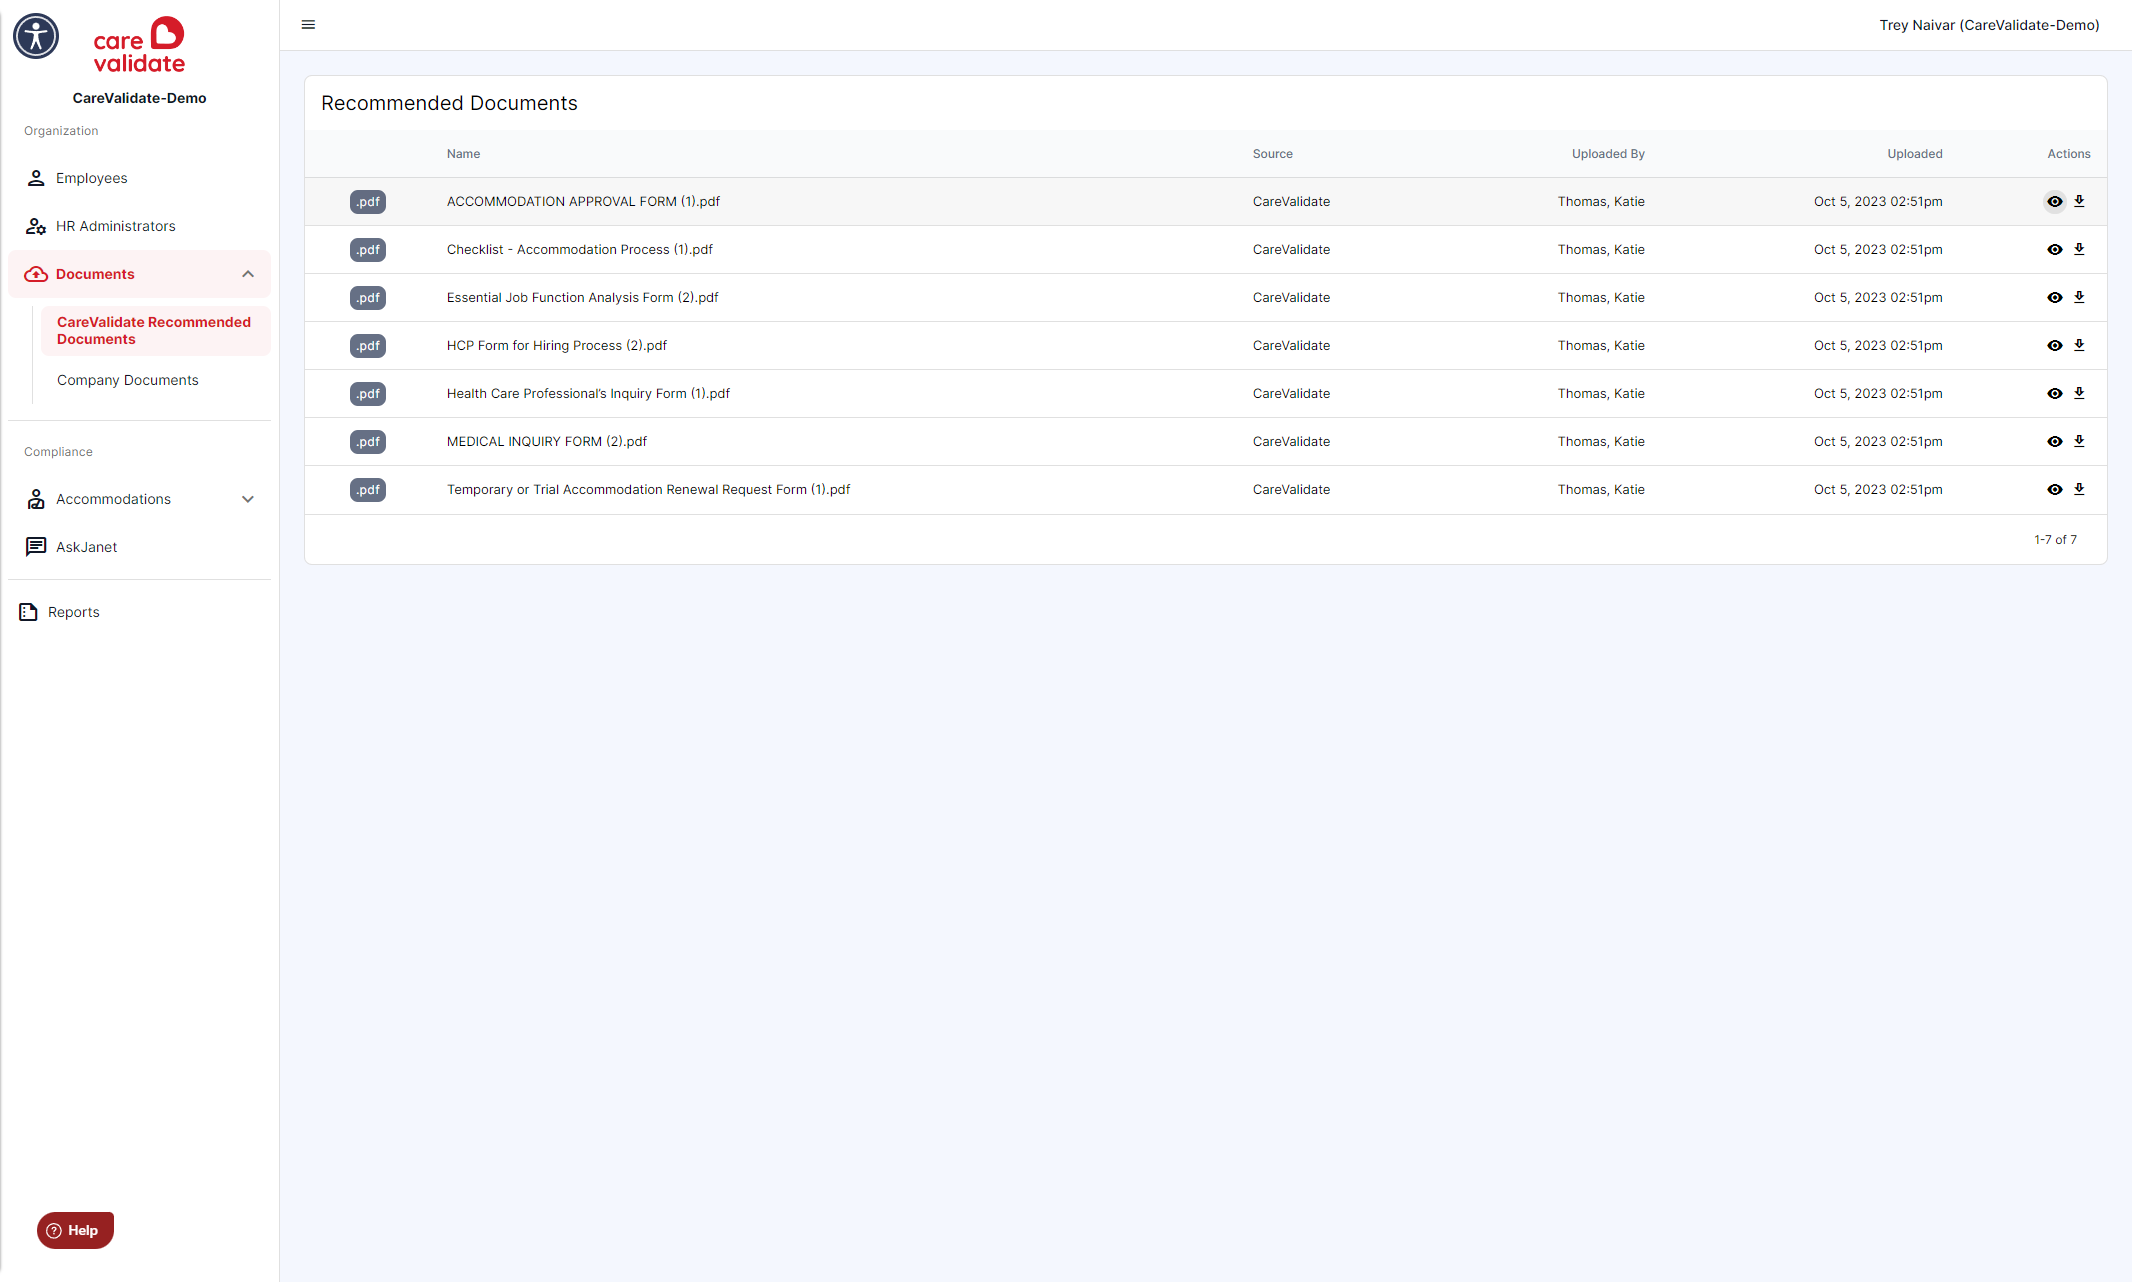Select 'Checklist - Accommodation Process (1).pdf' name
Viewport: 2132px width, 1282px height.
coord(580,250)
